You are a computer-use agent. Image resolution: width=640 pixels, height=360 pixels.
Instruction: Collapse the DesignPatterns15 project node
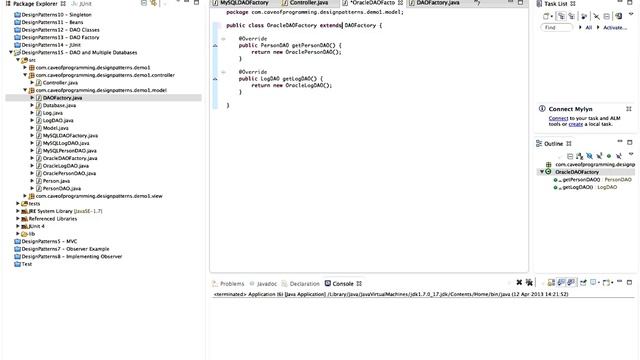point(11,53)
